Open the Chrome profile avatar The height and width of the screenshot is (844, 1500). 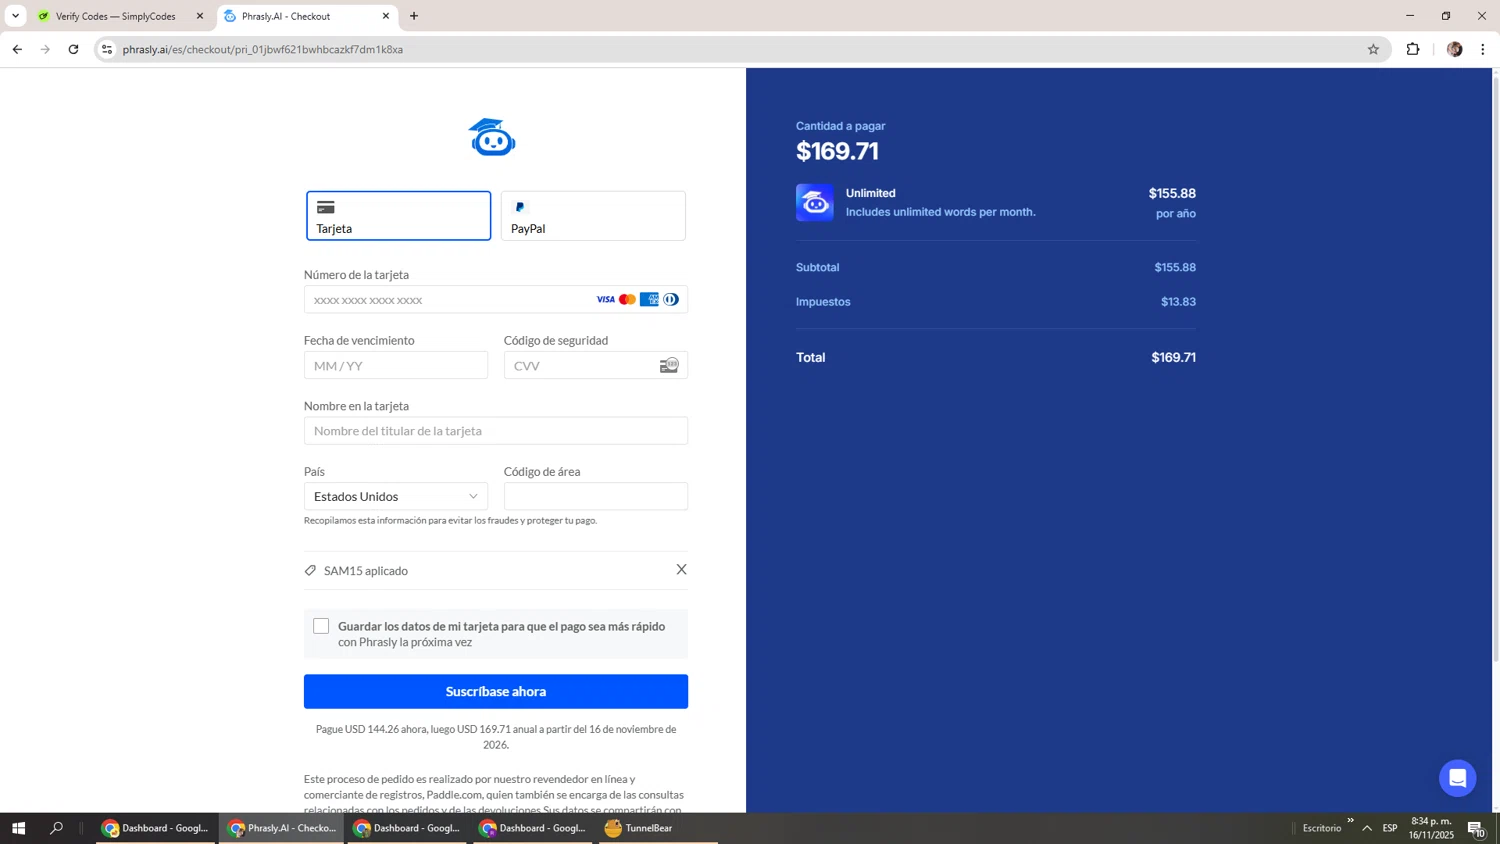point(1454,49)
